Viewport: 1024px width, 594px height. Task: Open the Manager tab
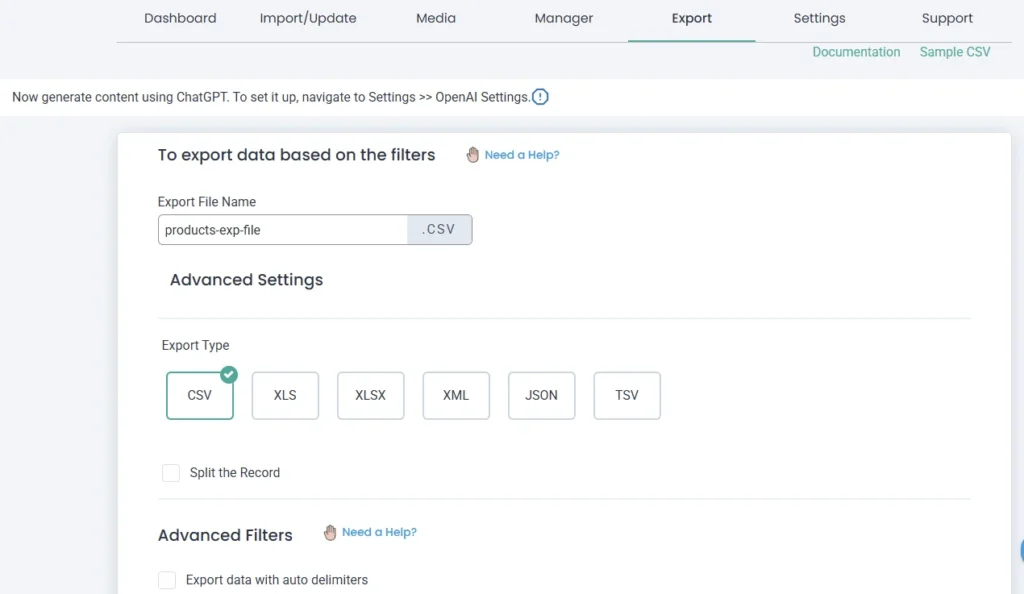point(564,18)
